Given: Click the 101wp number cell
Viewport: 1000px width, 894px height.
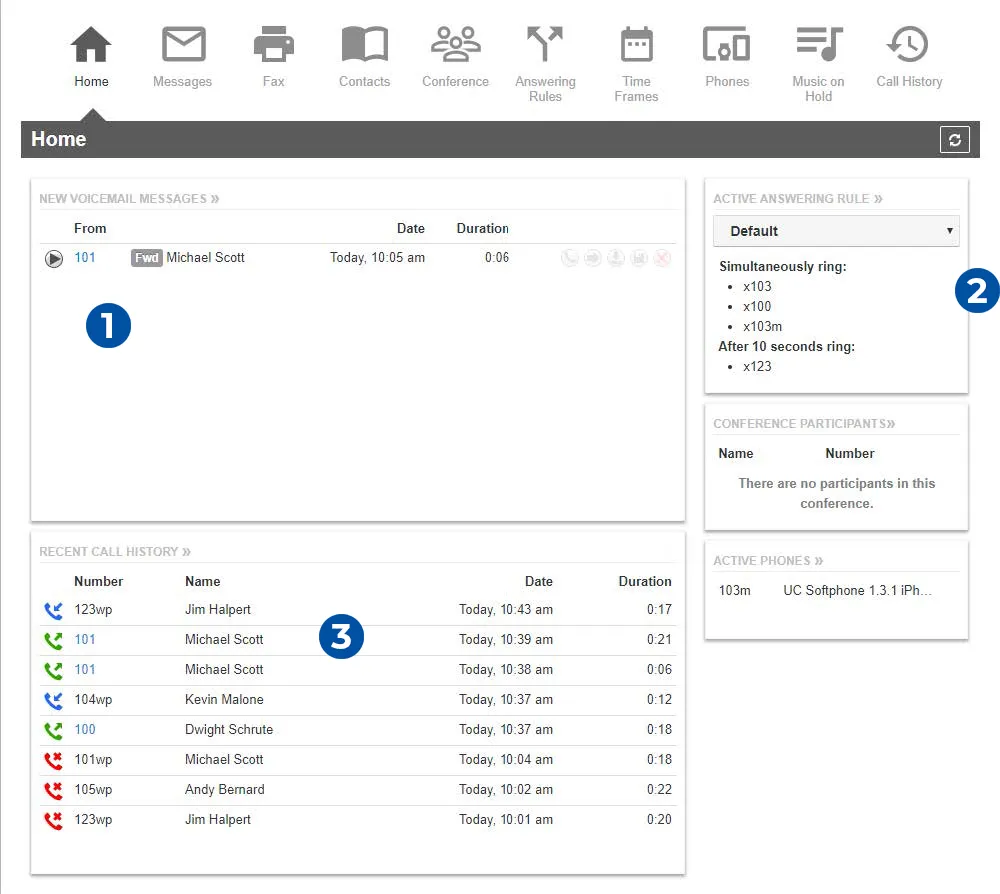Looking at the screenshot, I should (x=93, y=759).
